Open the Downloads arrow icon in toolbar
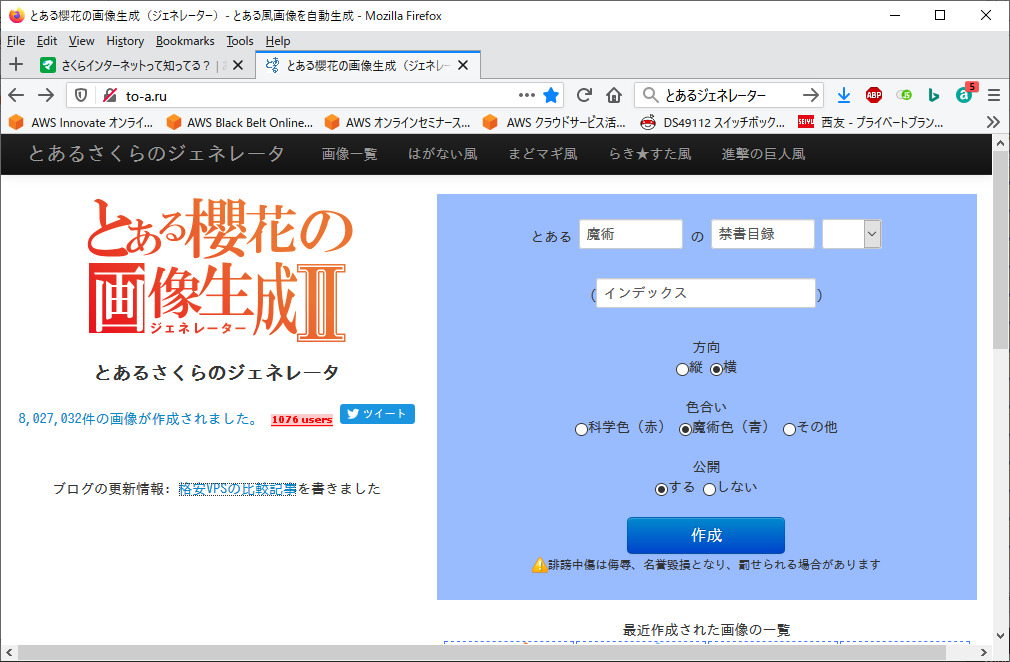 [x=843, y=95]
